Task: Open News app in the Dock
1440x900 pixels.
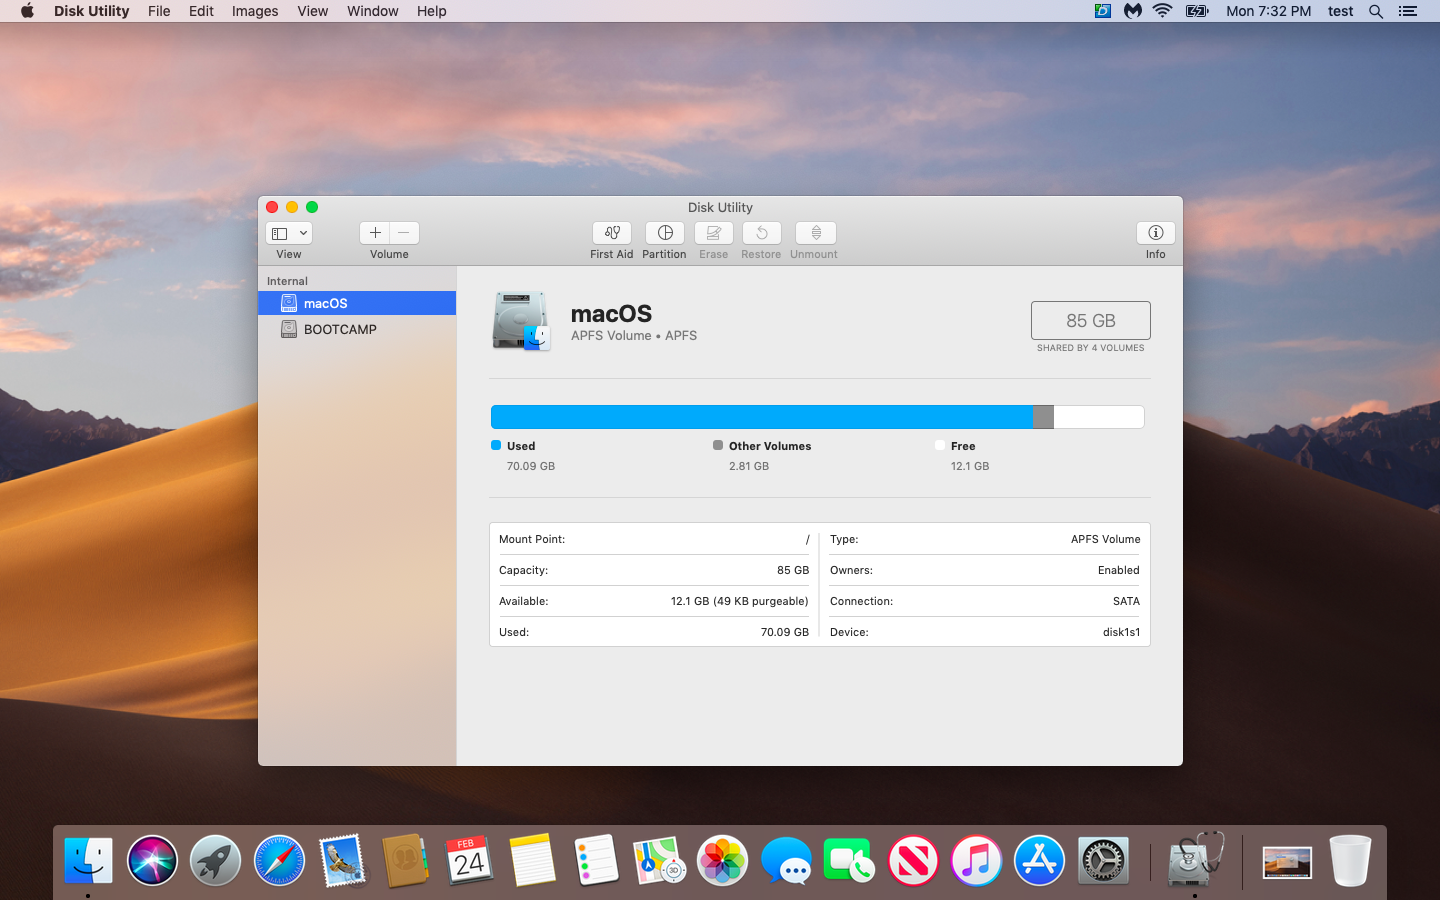Action: point(913,860)
